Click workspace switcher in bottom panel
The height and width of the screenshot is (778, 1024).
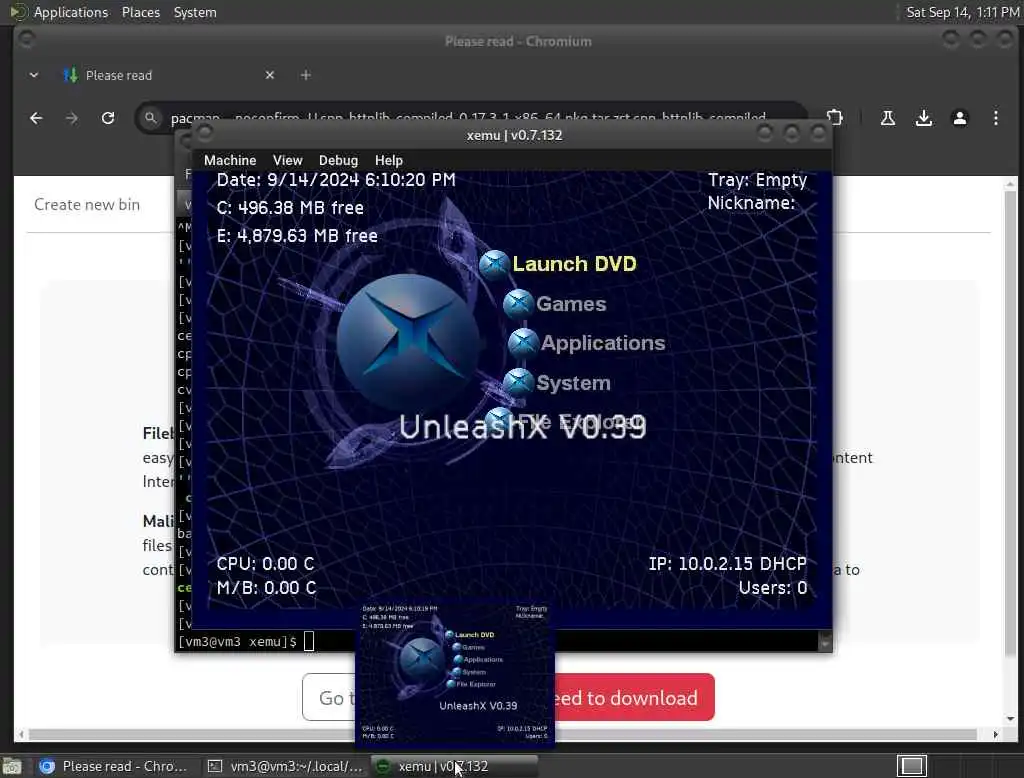click(x=912, y=766)
